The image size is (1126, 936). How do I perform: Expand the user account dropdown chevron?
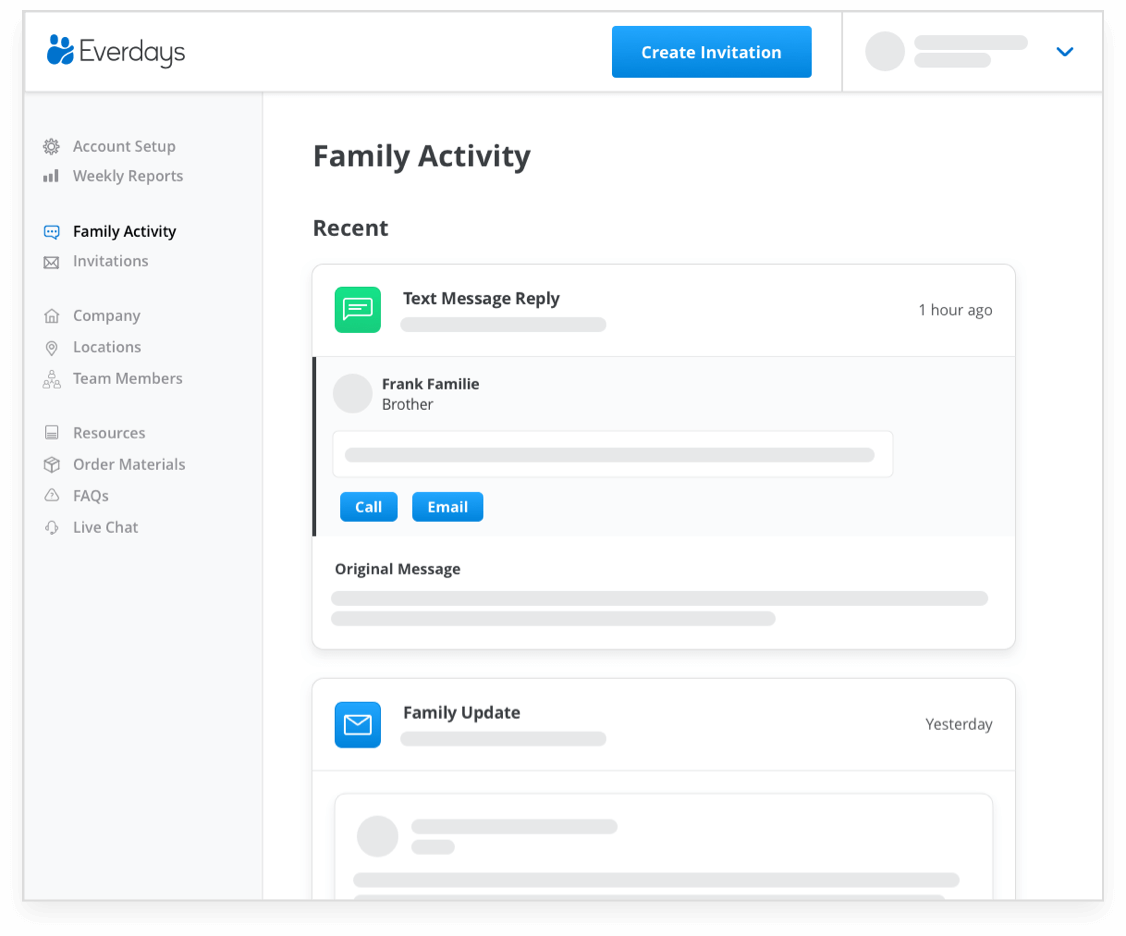coord(1064,52)
